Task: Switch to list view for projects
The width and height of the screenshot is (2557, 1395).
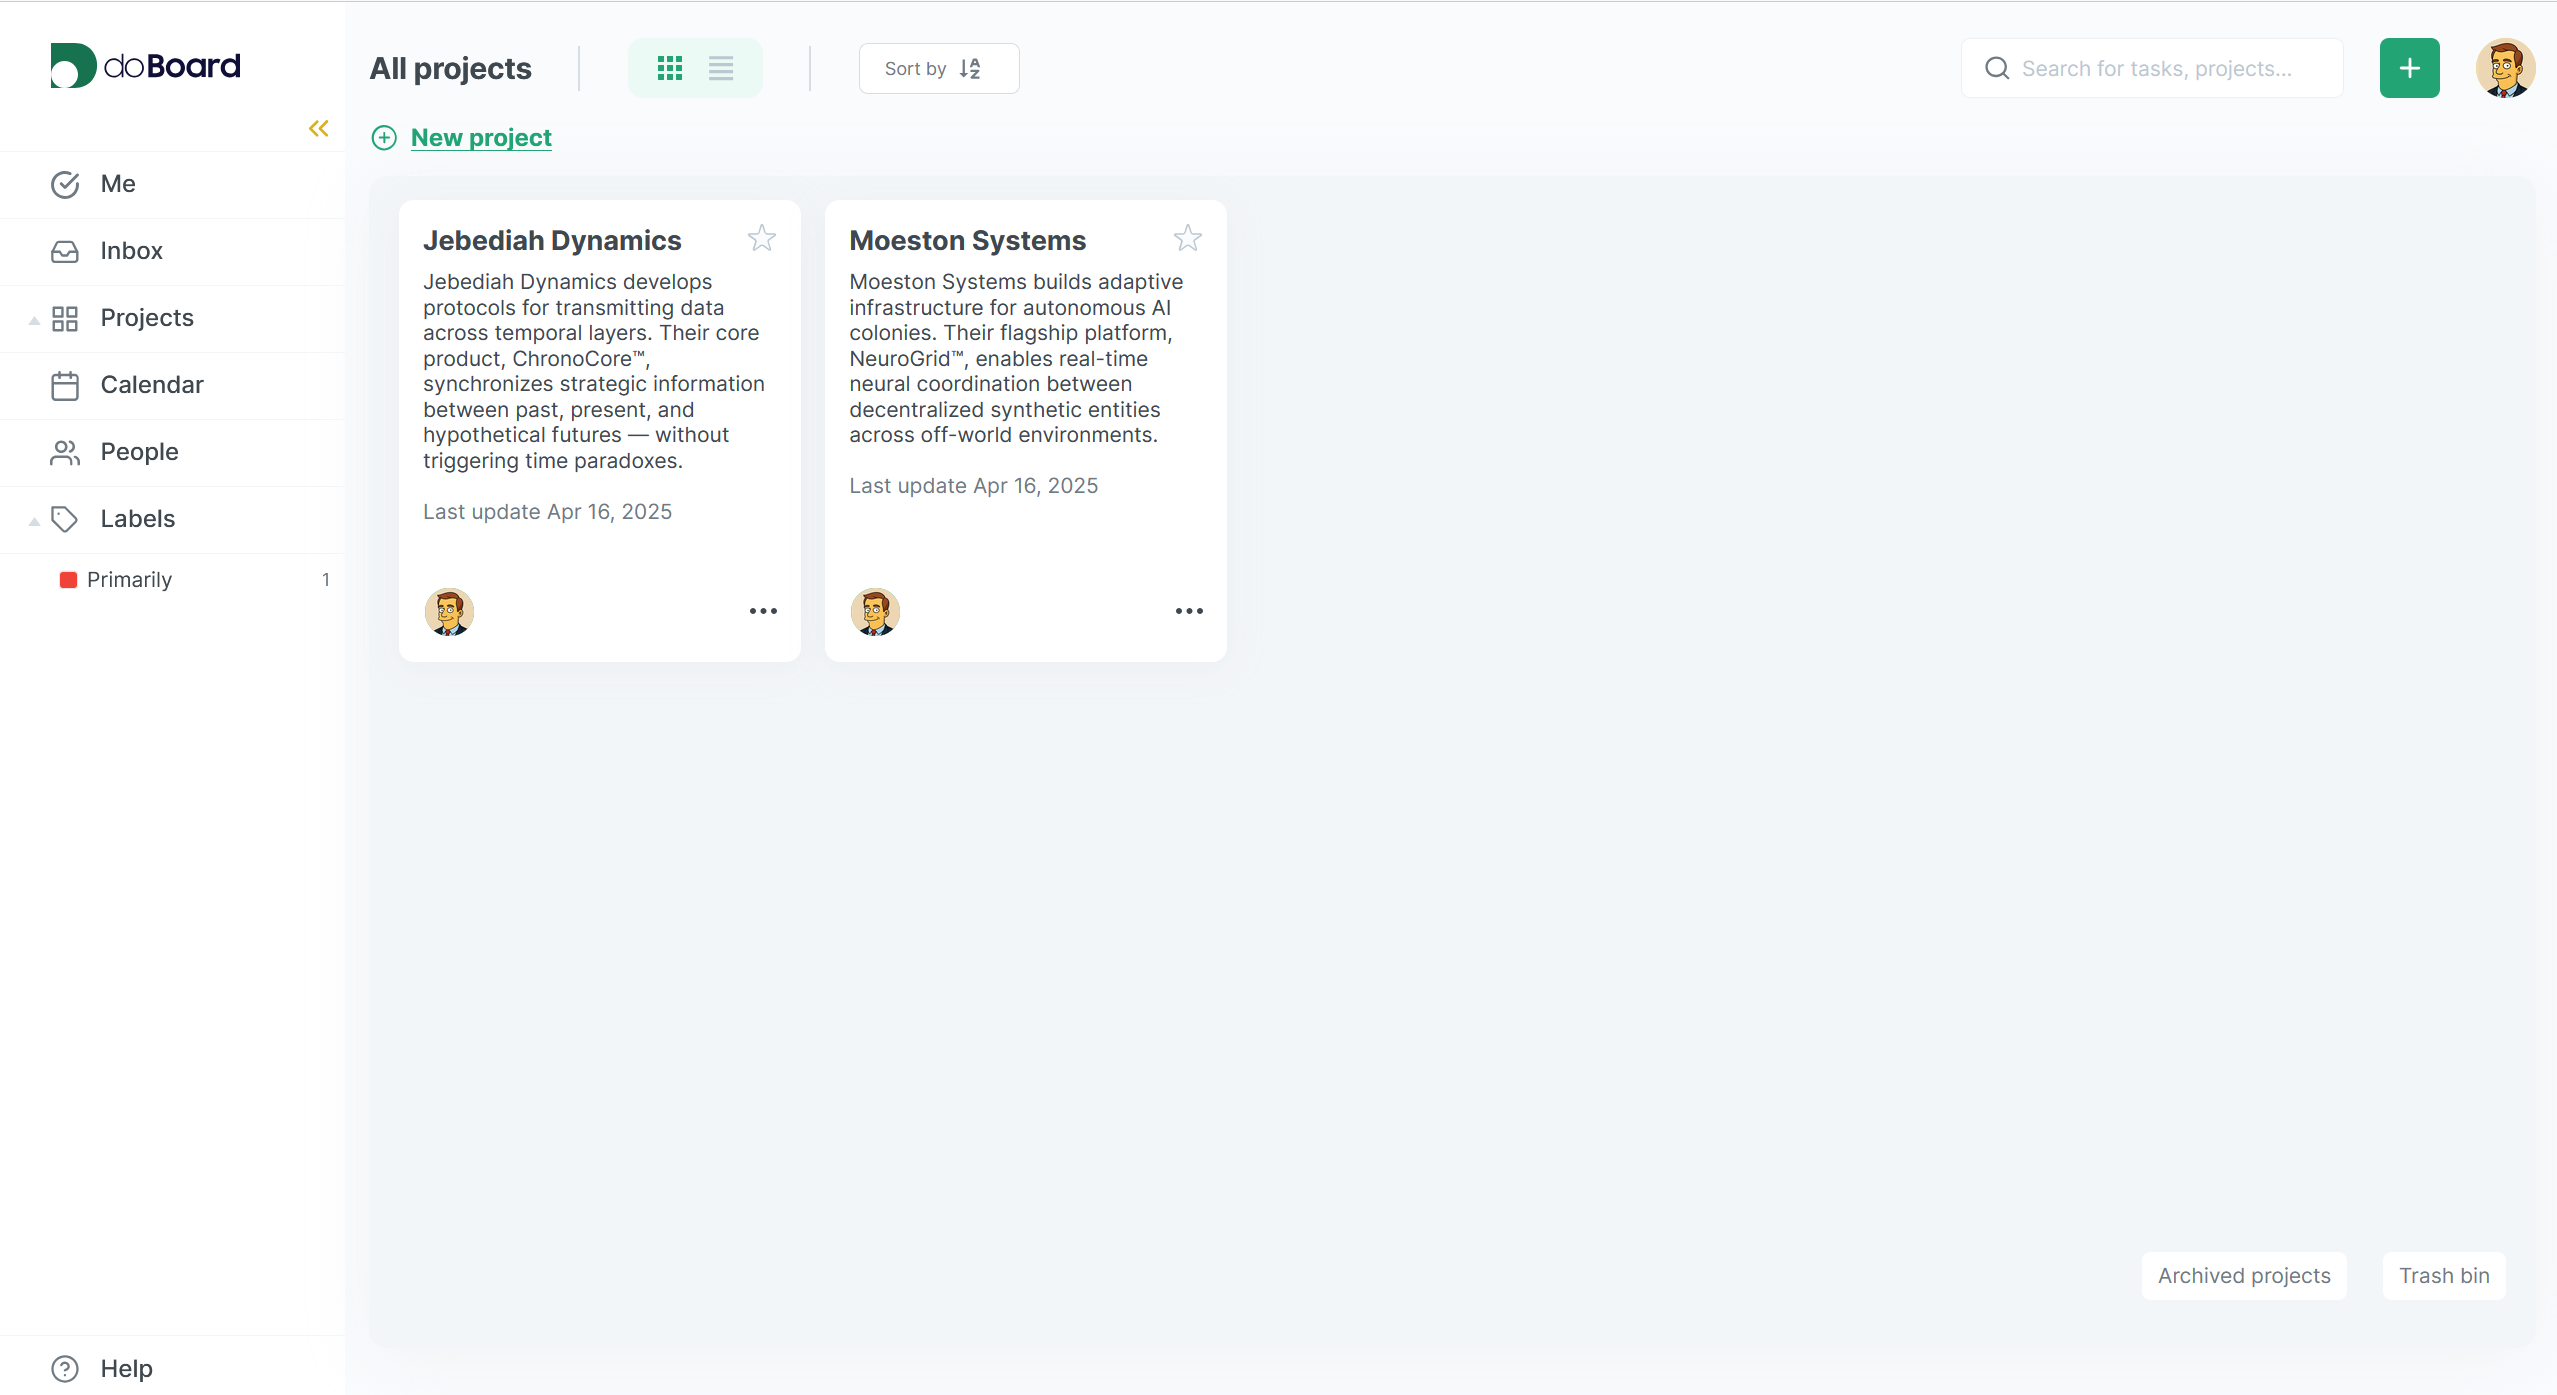Action: [721, 67]
